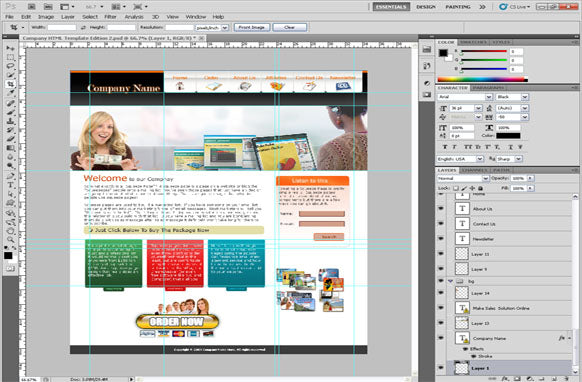The width and height of the screenshot is (582, 382).
Task: Open the Normal blend mode dropdown
Action: (485, 179)
